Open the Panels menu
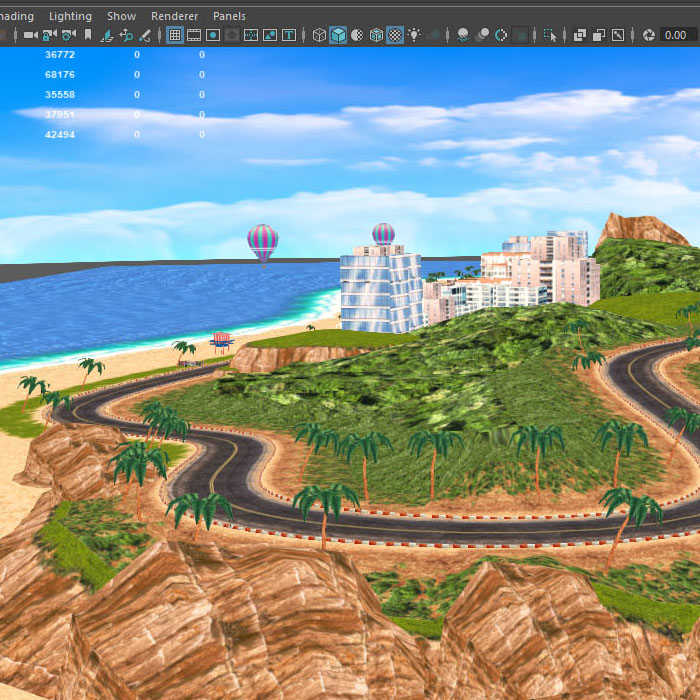Screen dimensions: 700x700 click(x=229, y=16)
